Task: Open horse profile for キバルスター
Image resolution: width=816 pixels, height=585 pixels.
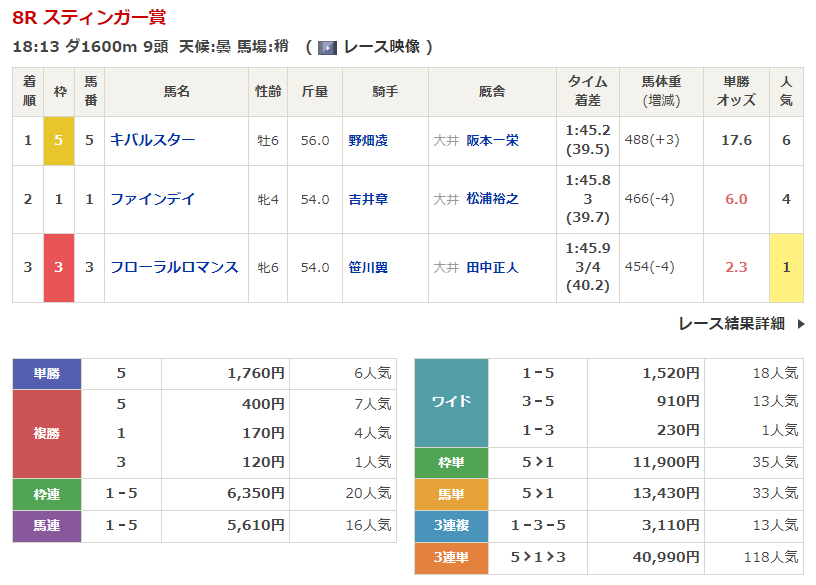Action: 153,141
